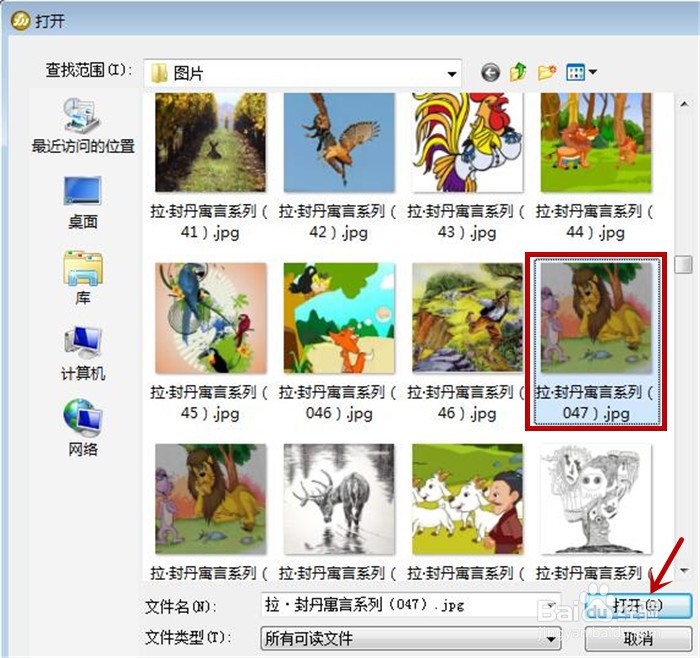Screen dimensions: 700x658
Task: Select thumbnail 拉·封丹寓言系列 (41).jpg
Action: pyautogui.click(x=210, y=142)
